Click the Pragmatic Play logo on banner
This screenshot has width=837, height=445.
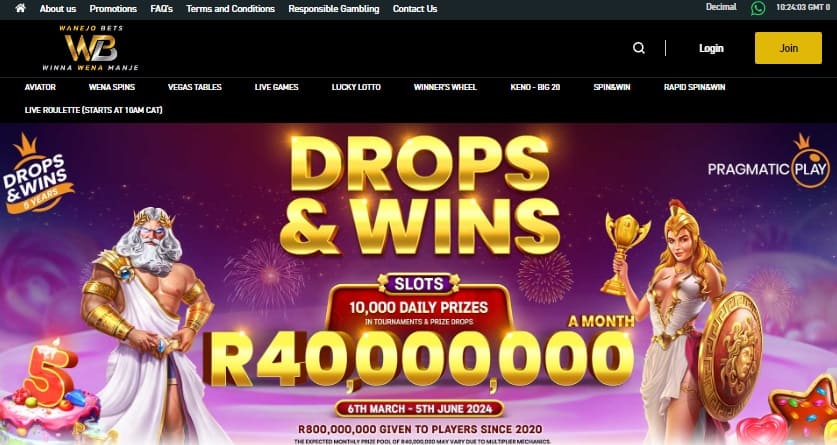point(768,162)
